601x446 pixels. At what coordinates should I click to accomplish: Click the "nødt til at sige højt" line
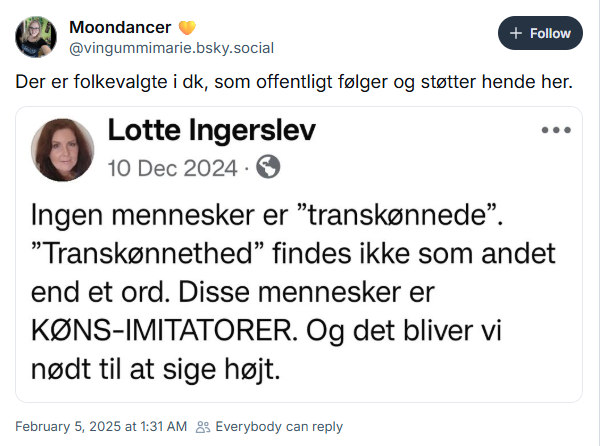[156, 370]
